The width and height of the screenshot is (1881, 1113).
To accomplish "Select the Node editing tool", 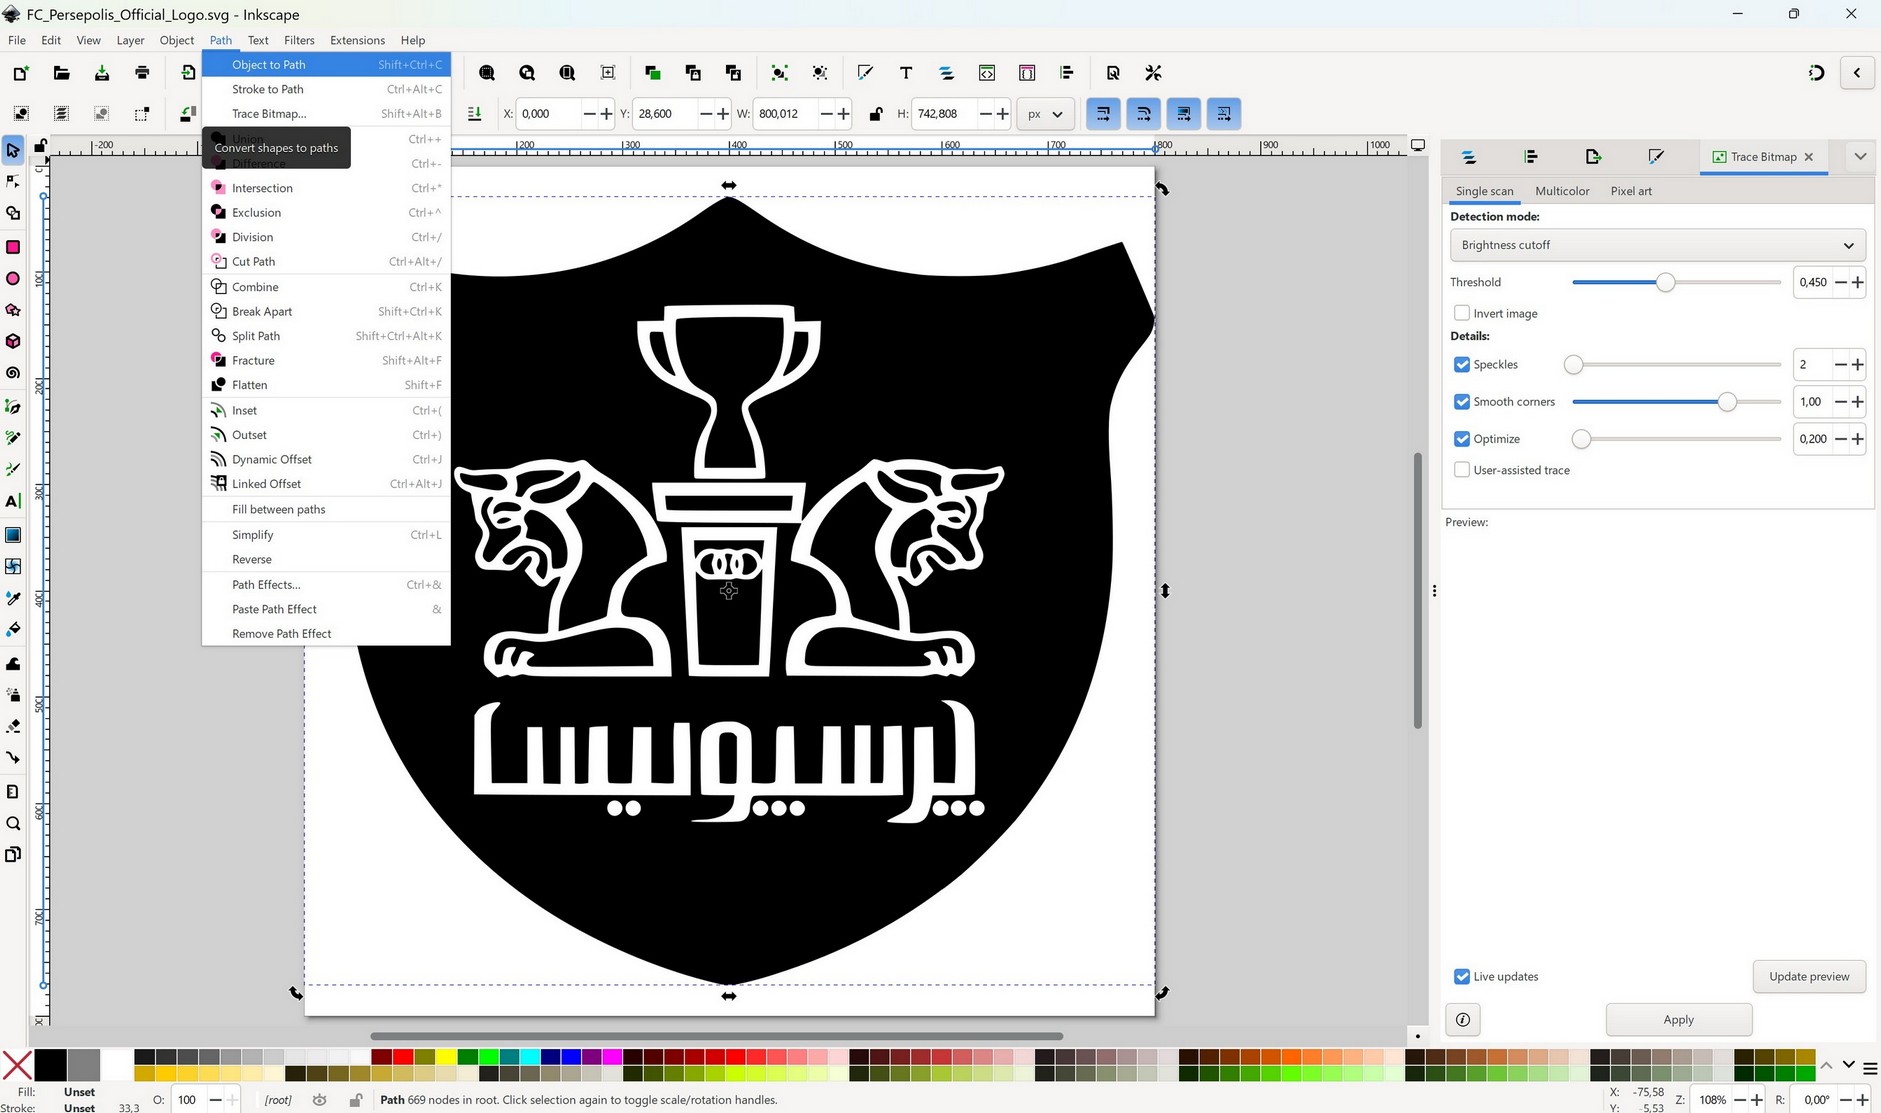I will 13,182.
